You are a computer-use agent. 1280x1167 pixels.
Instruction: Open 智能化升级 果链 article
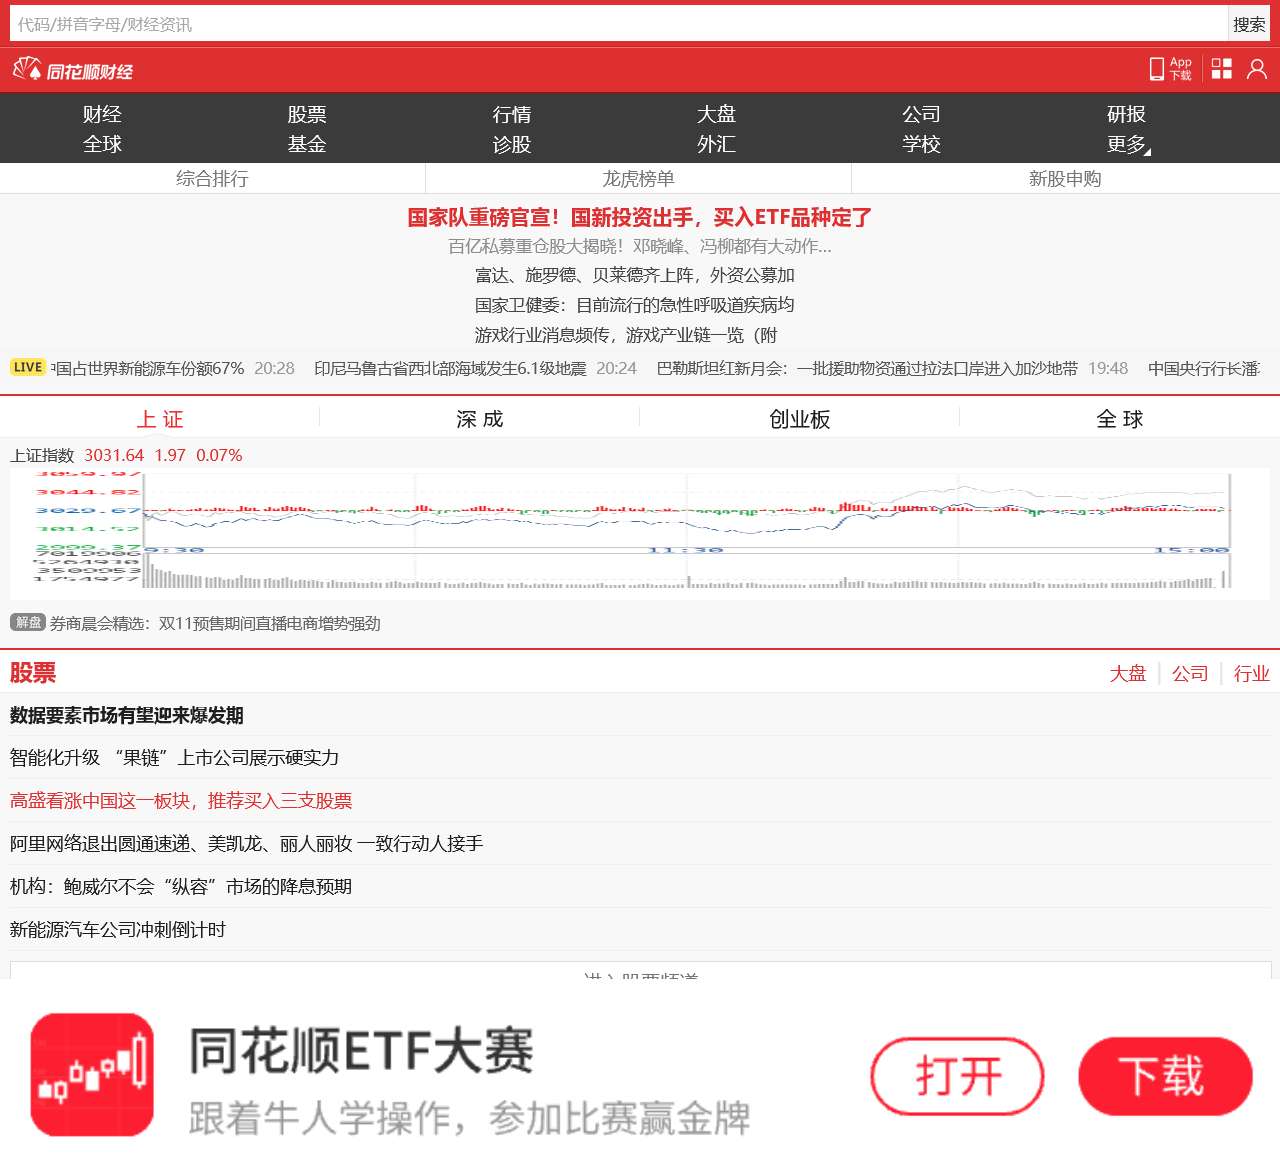[174, 758]
